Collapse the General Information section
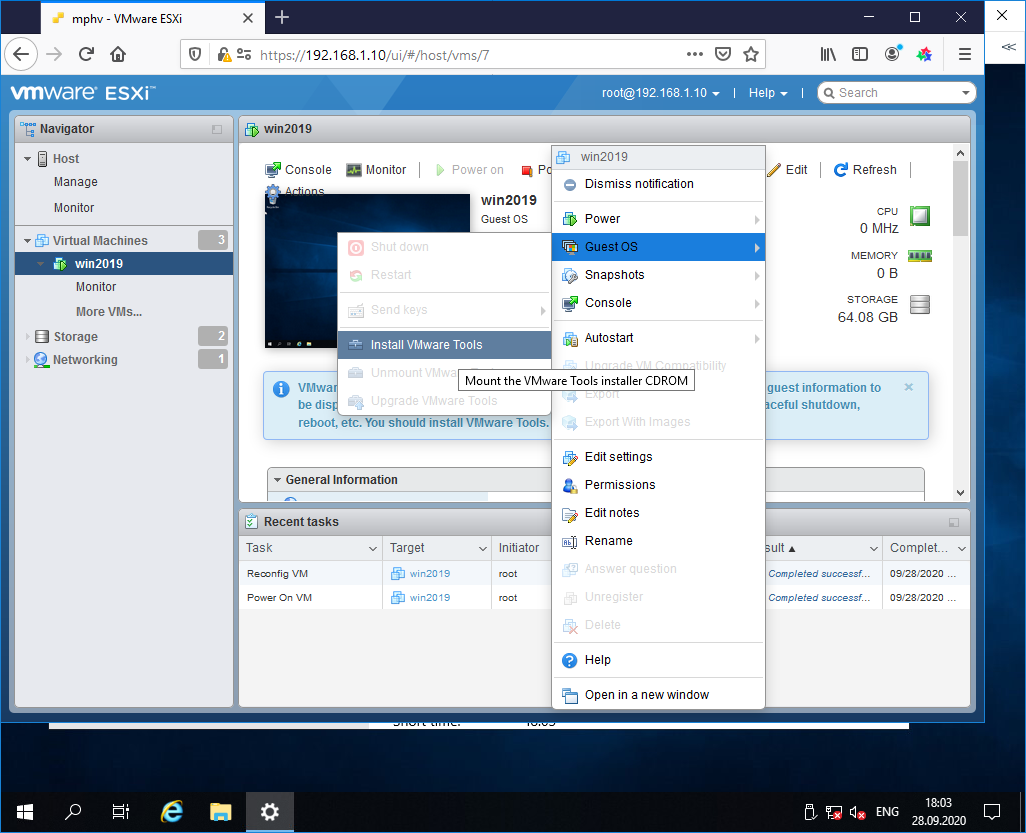1026x833 pixels. pos(277,480)
